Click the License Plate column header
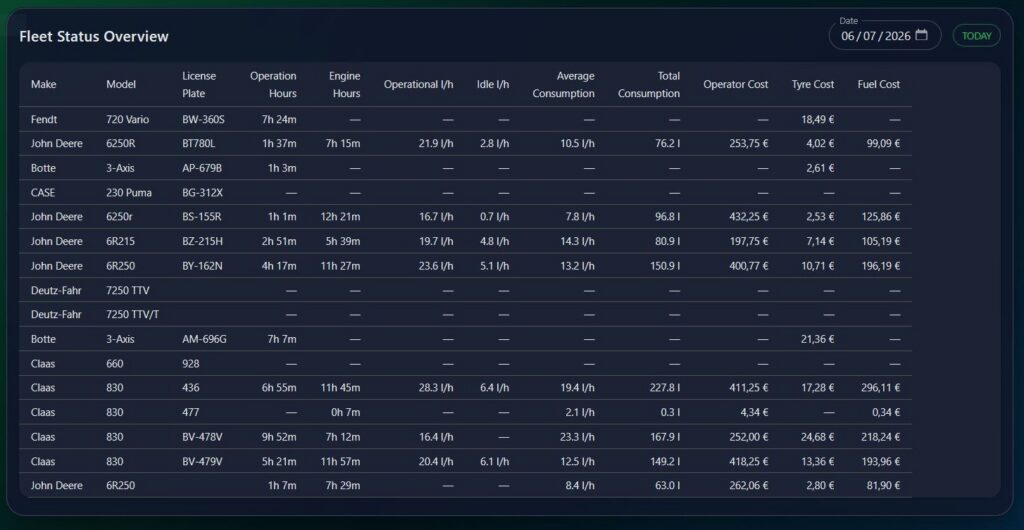This screenshot has width=1024, height=530. pos(199,84)
